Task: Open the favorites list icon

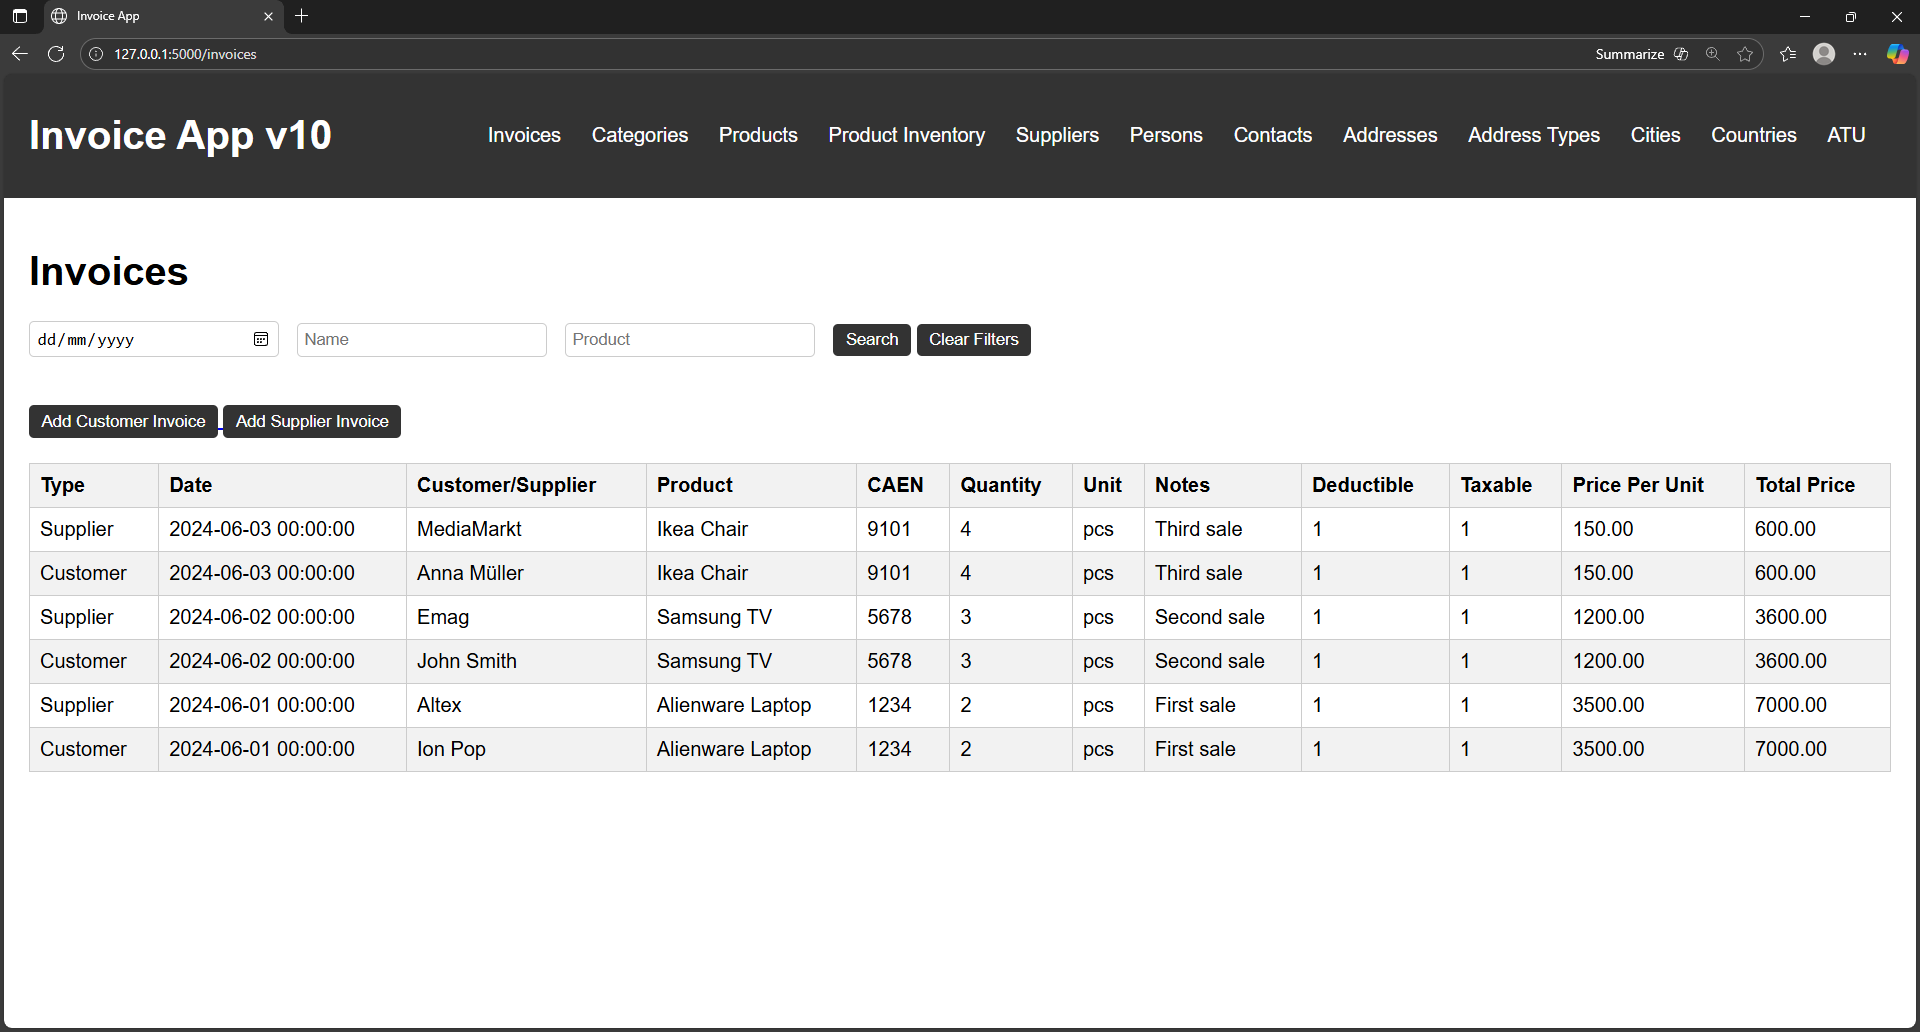Action: (x=1788, y=54)
